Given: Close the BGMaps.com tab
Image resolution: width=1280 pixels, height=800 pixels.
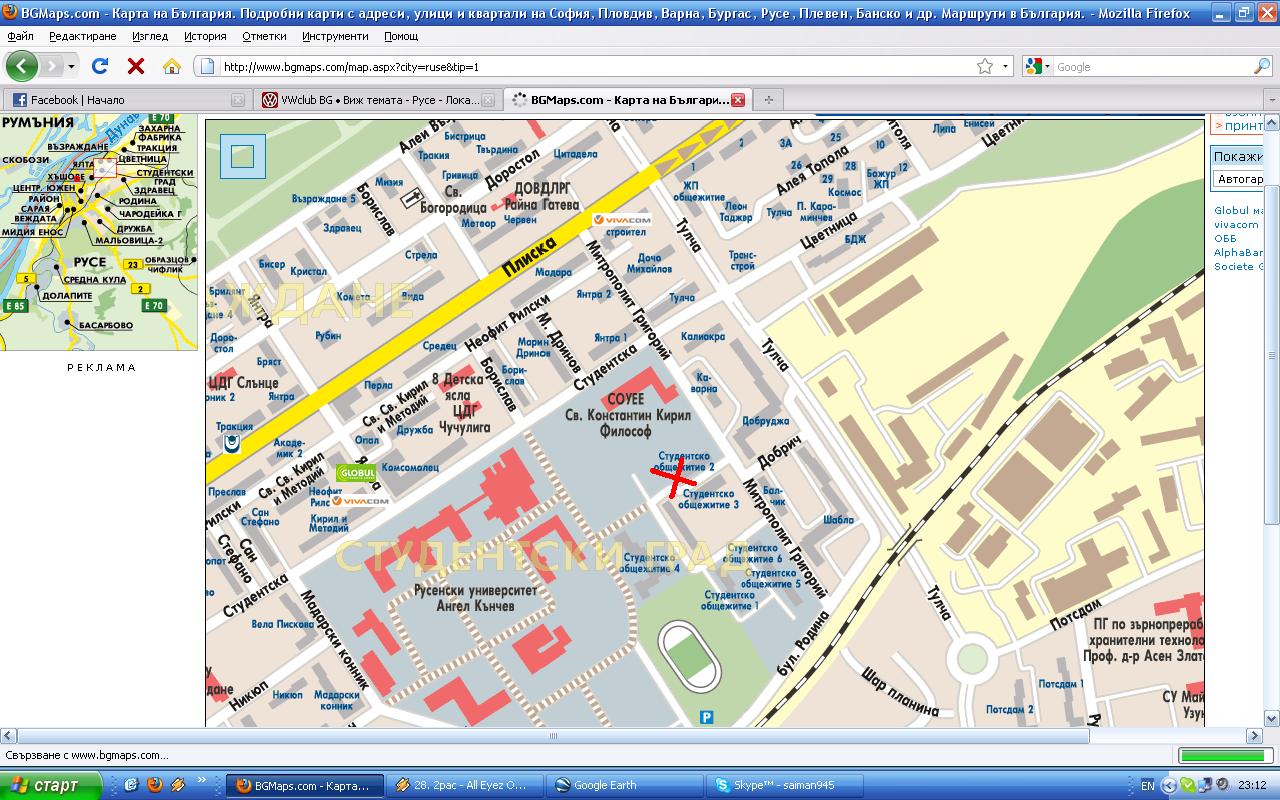Looking at the screenshot, I should click(x=738, y=100).
